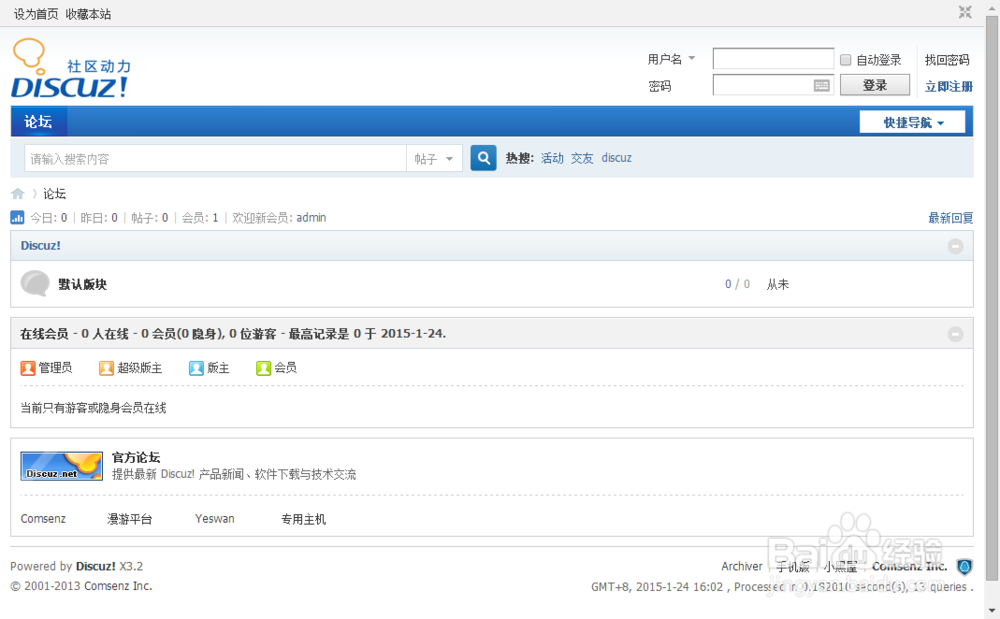1000x619 pixels.
Task: Click the 从未 last post text
Action: [777, 284]
